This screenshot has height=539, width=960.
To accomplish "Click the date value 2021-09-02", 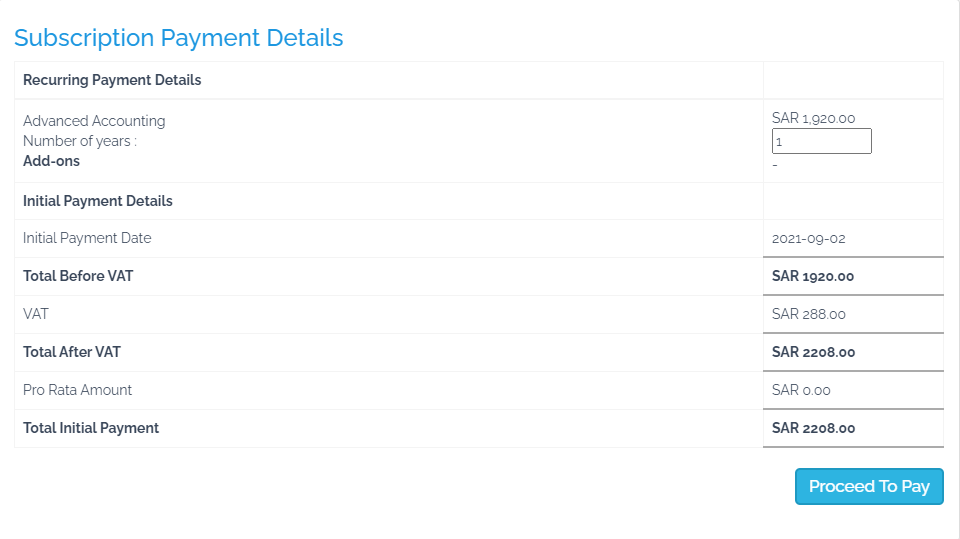I will 809,239.
